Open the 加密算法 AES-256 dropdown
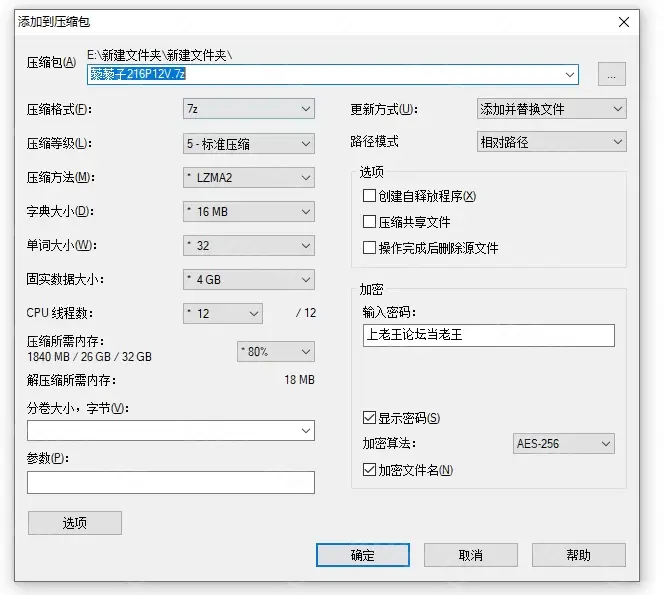Image resolution: width=664 pixels, height=595 pixels. pyautogui.click(x=564, y=443)
